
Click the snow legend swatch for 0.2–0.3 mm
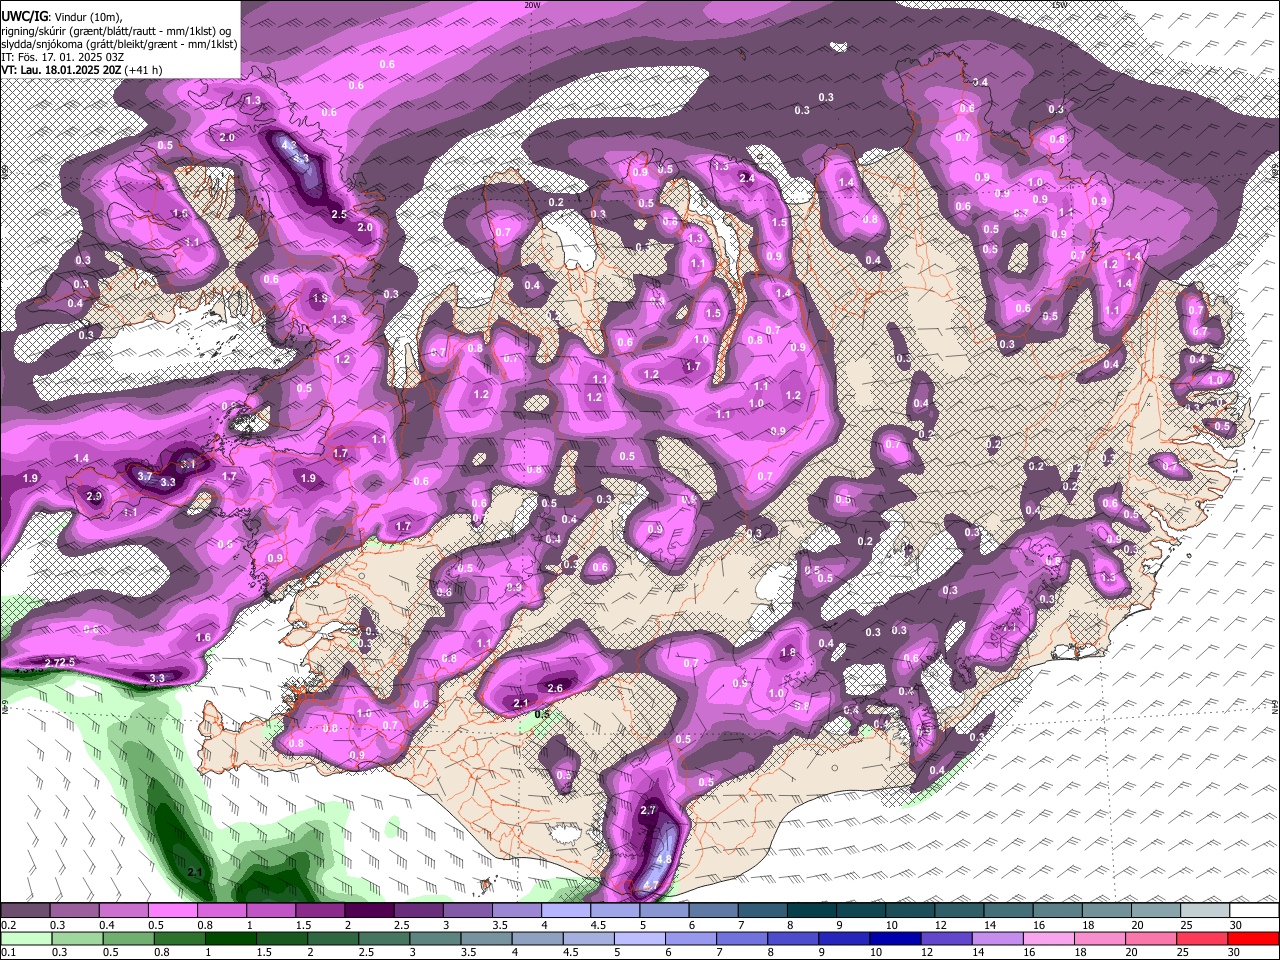[x=26, y=911]
